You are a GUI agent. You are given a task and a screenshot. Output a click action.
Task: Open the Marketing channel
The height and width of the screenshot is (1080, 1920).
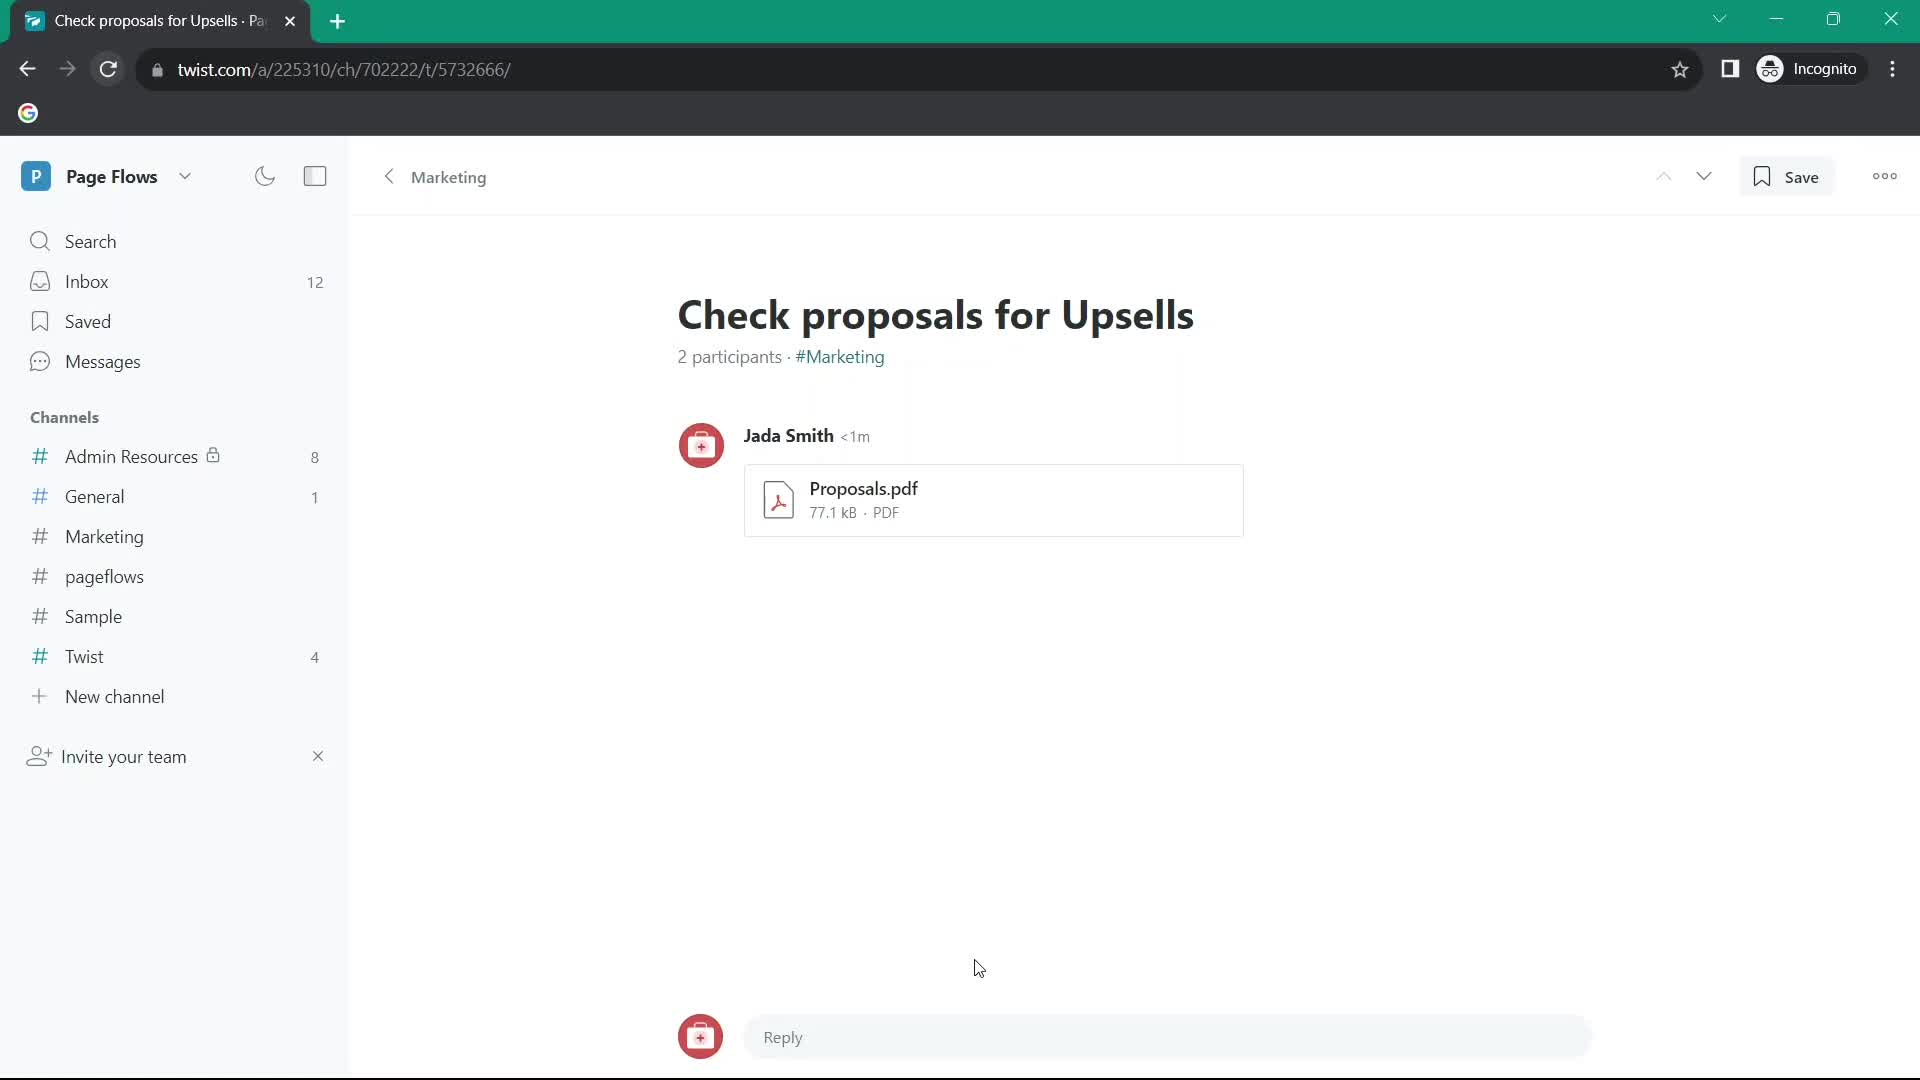[x=103, y=537]
